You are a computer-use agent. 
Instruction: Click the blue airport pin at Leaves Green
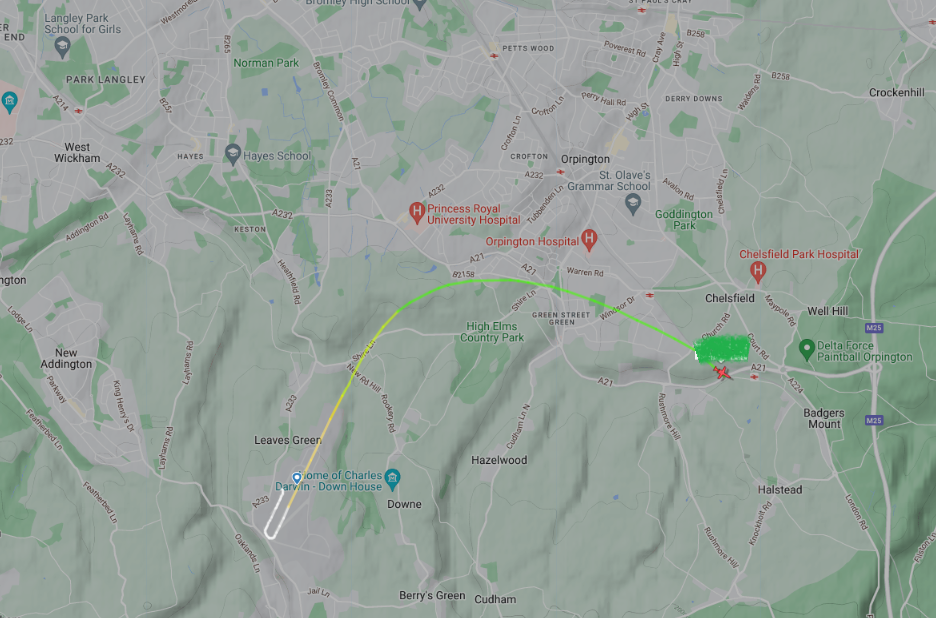click(x=297, y=478)
